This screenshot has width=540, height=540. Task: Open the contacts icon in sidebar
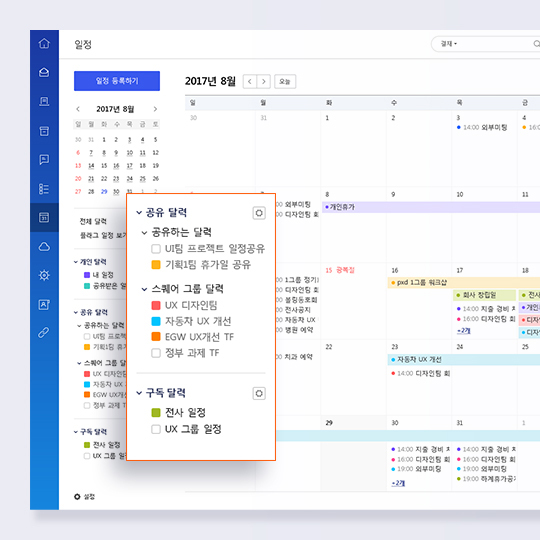[x=44, y=304]
